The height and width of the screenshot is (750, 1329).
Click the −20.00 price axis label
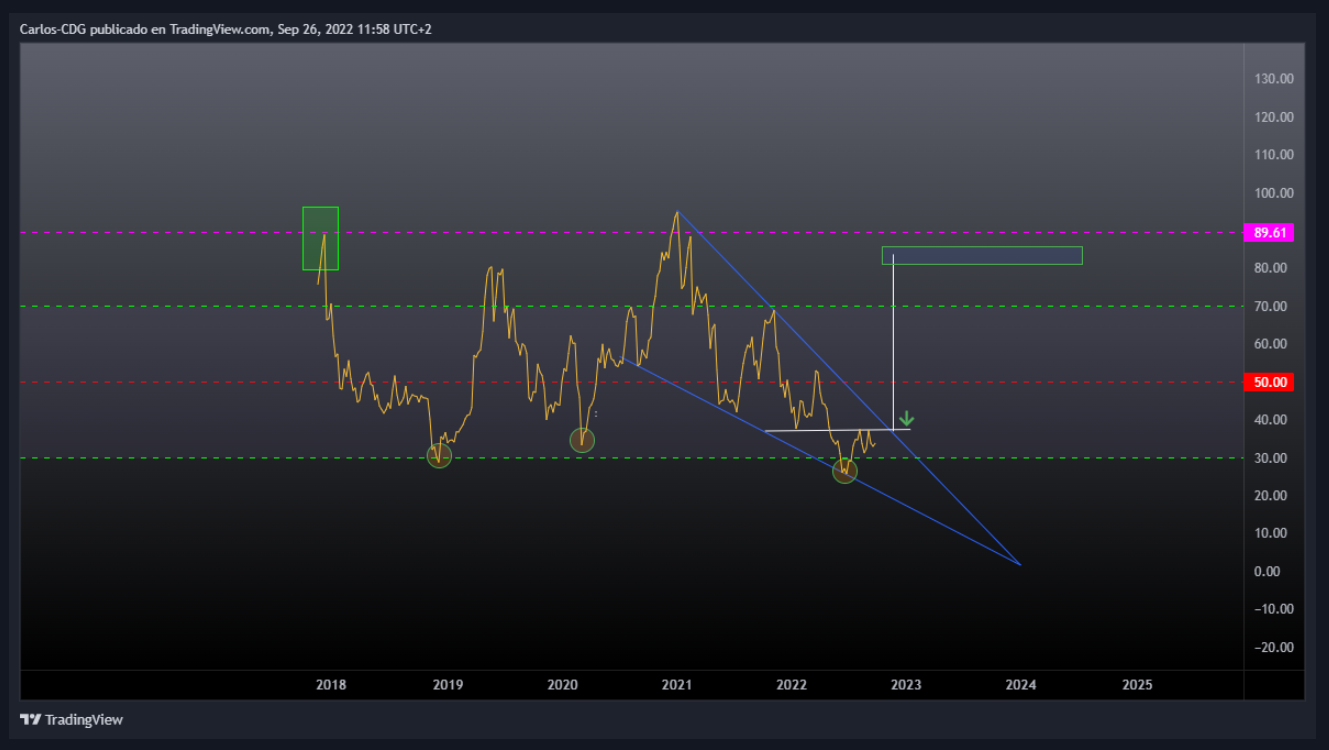pos(1272,647)
